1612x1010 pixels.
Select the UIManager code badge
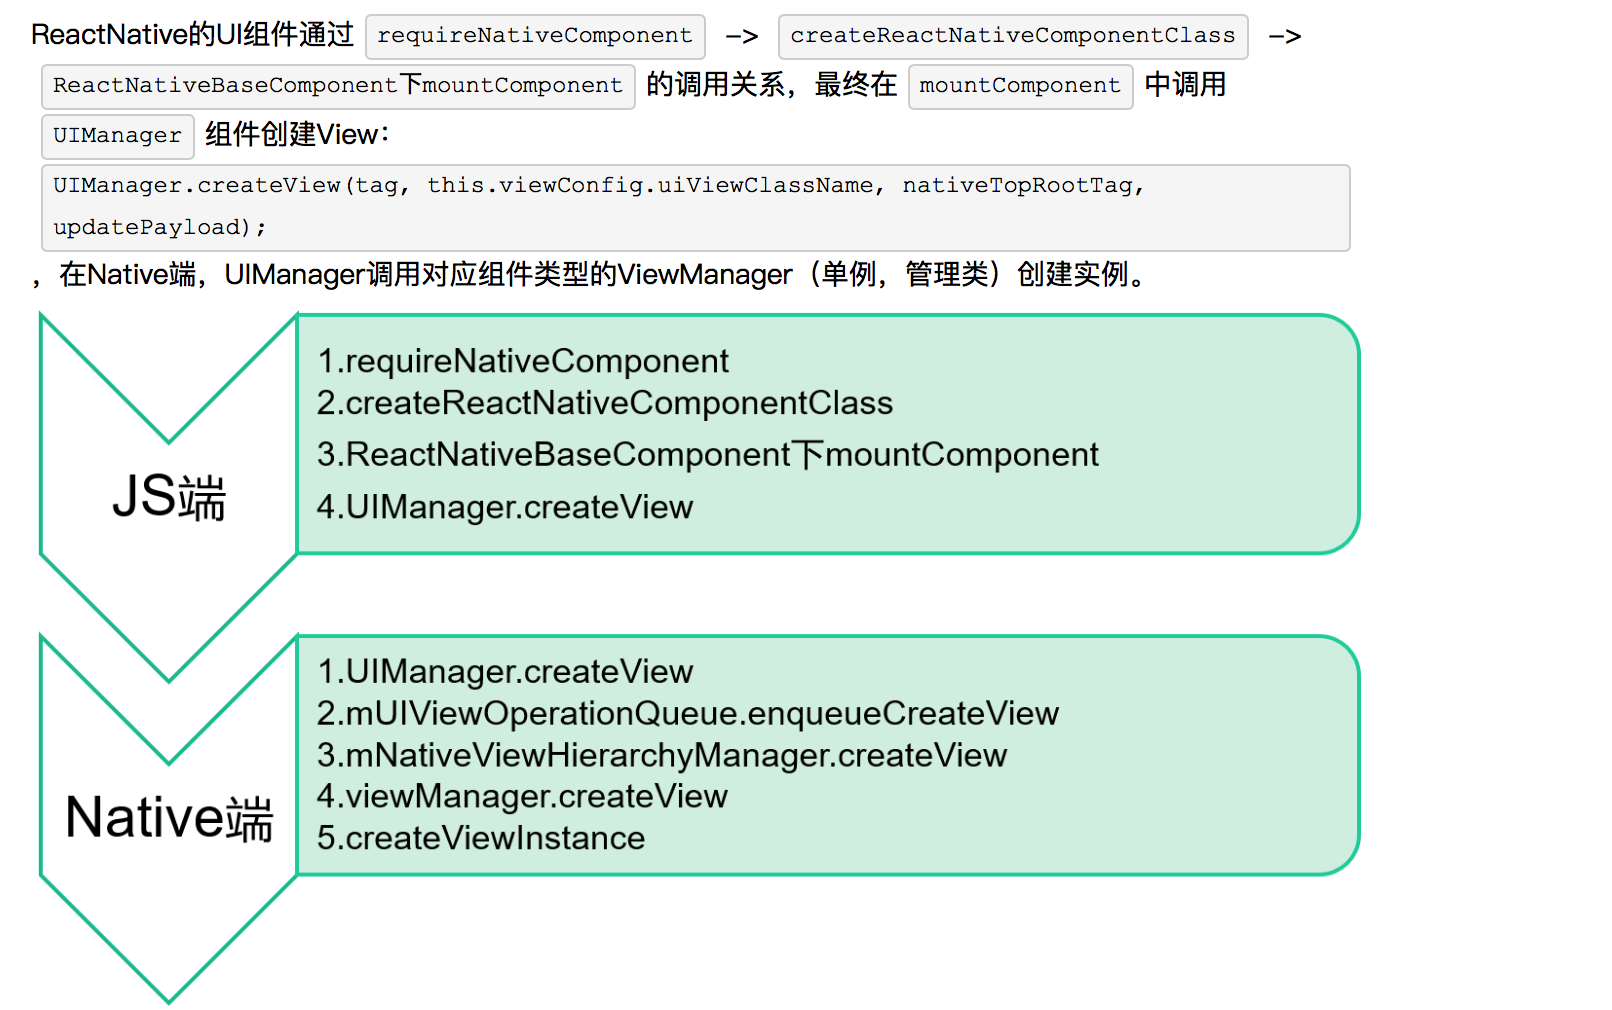pyautogui.click(x=117, y=136)
